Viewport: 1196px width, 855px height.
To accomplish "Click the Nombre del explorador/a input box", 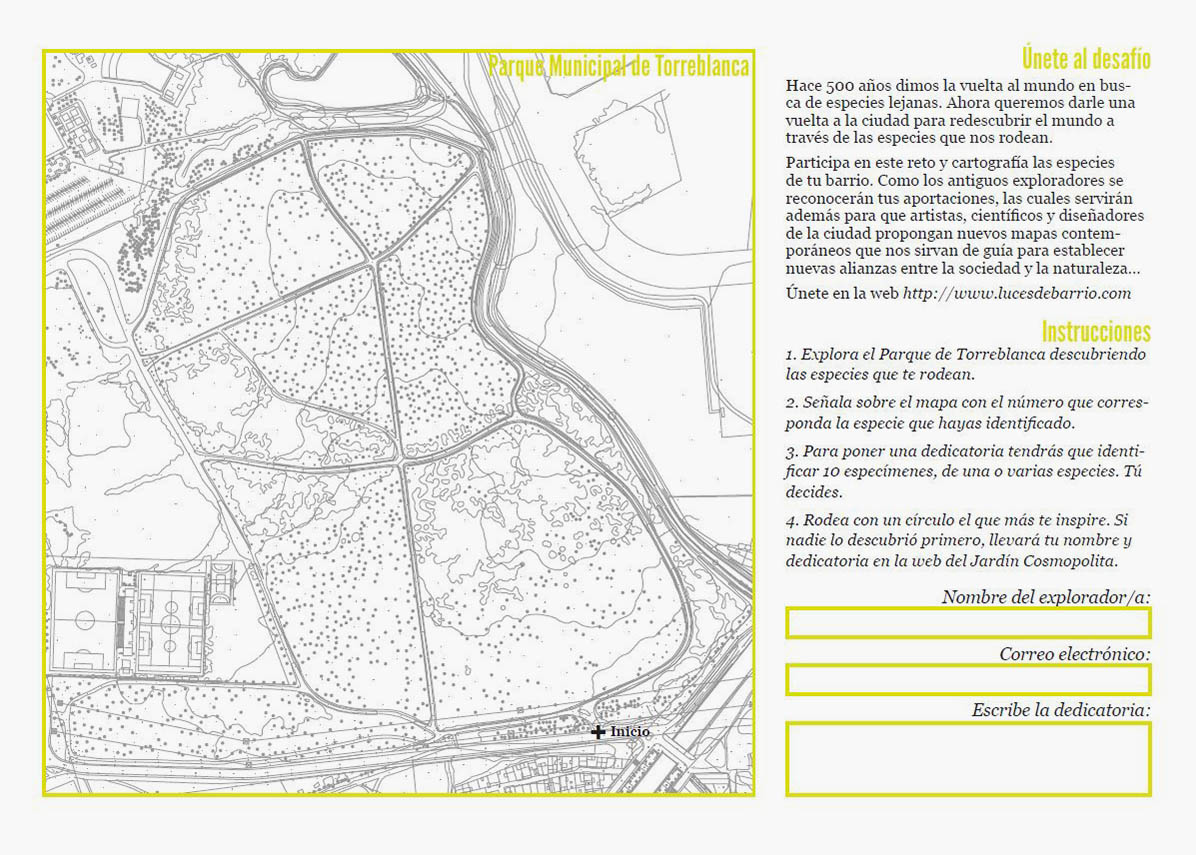I will click(x=967, y=622).
